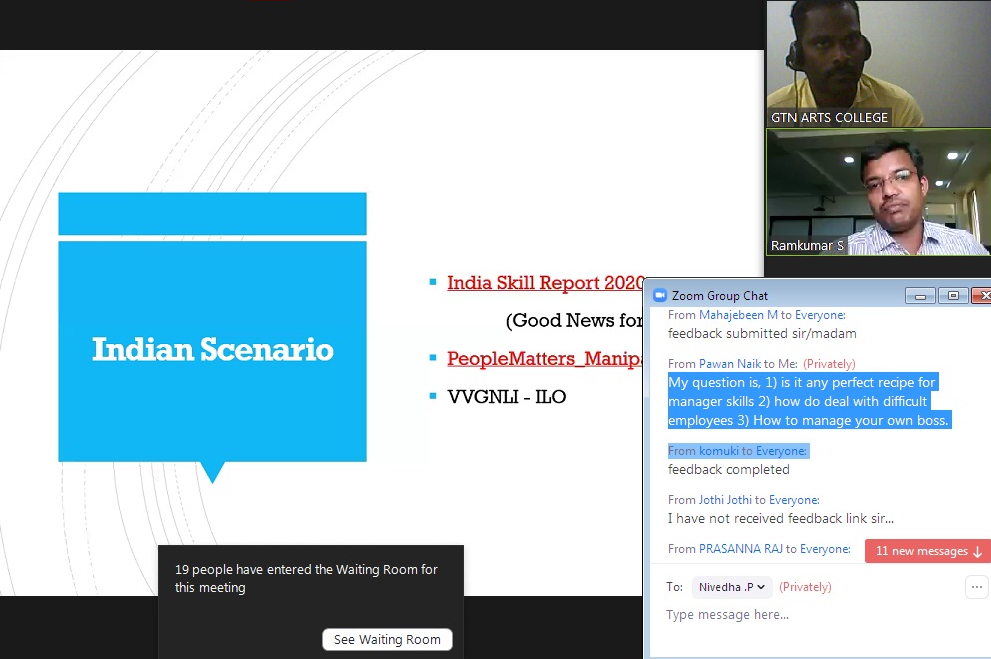Maximize the Zoom Group Chat window
The image size is (991, 659).
(953, 296)
